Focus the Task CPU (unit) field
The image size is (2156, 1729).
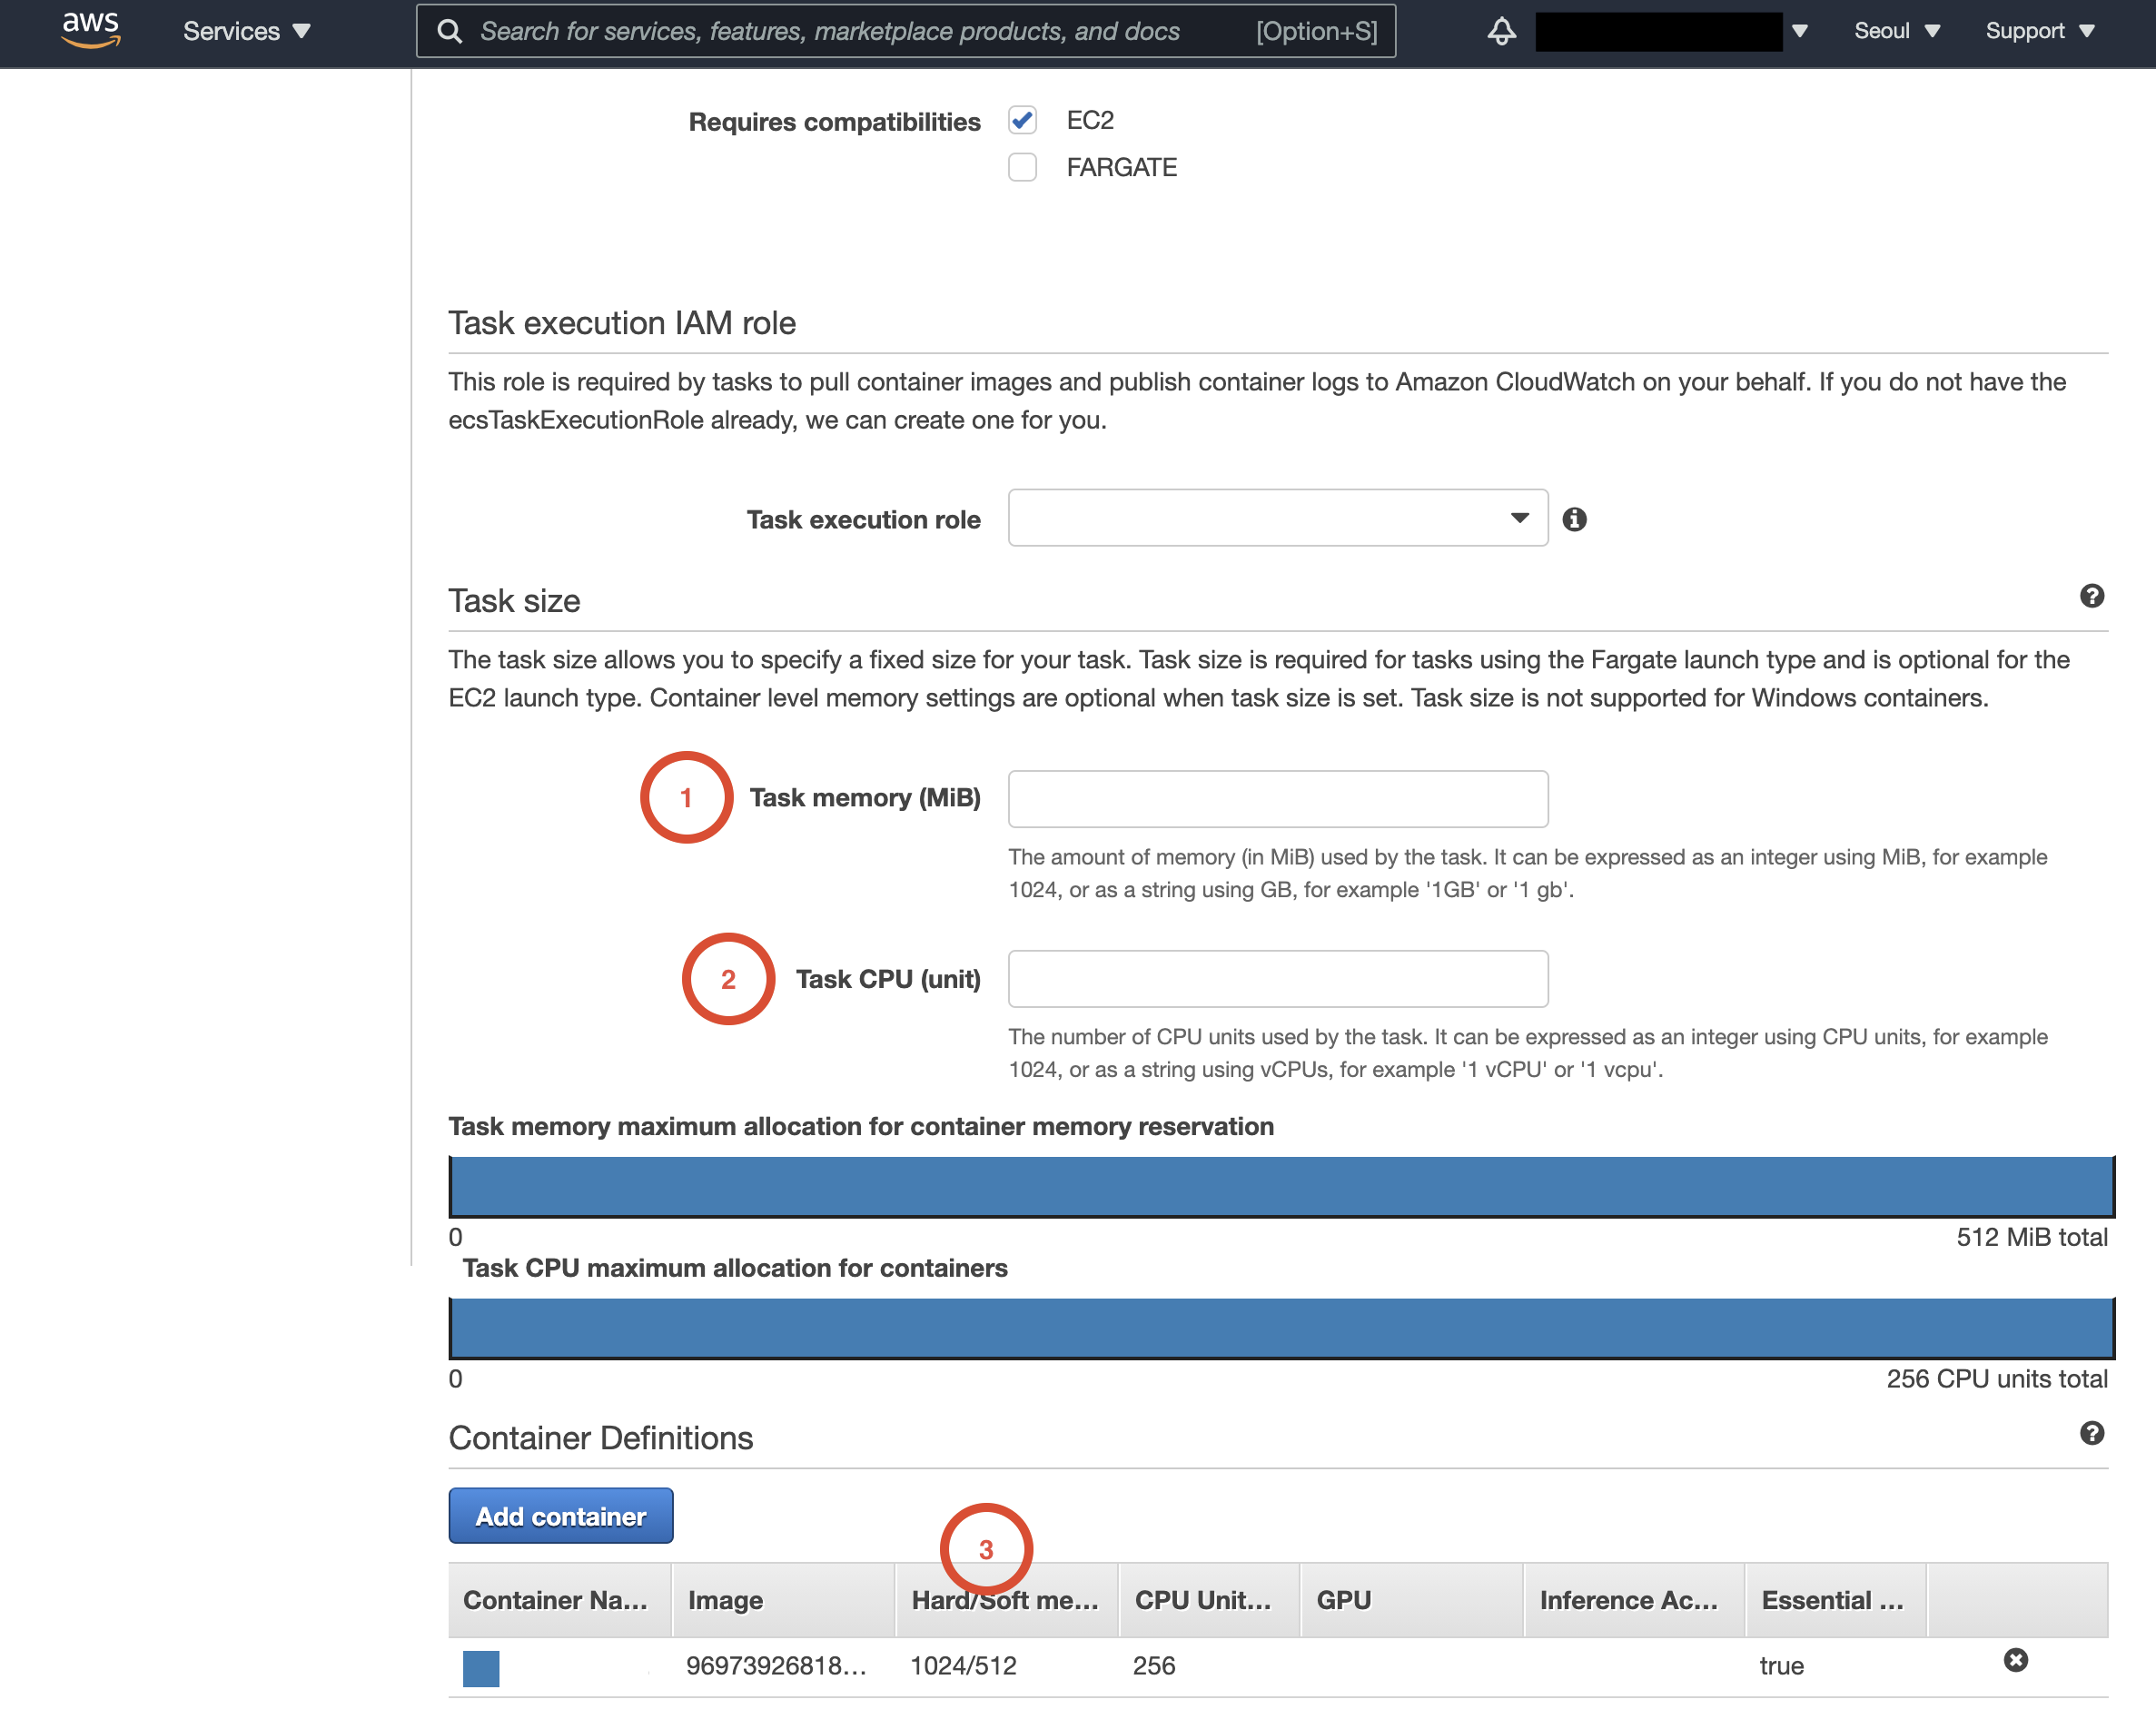point(1277,979)
